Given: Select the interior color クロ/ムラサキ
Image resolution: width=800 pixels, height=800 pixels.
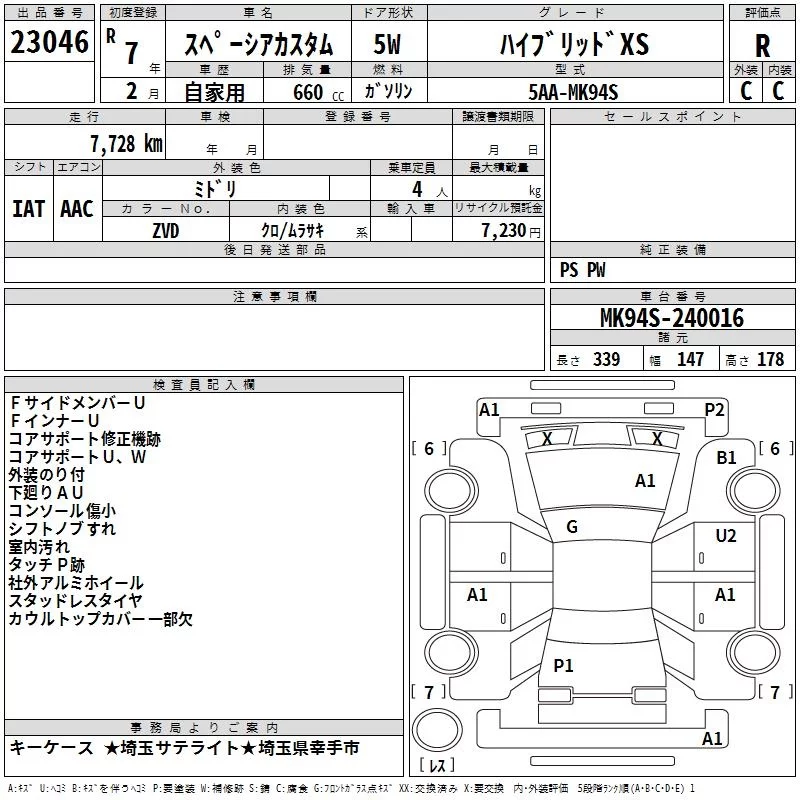Looking at the screenshot, I should (x=293, y=231).
